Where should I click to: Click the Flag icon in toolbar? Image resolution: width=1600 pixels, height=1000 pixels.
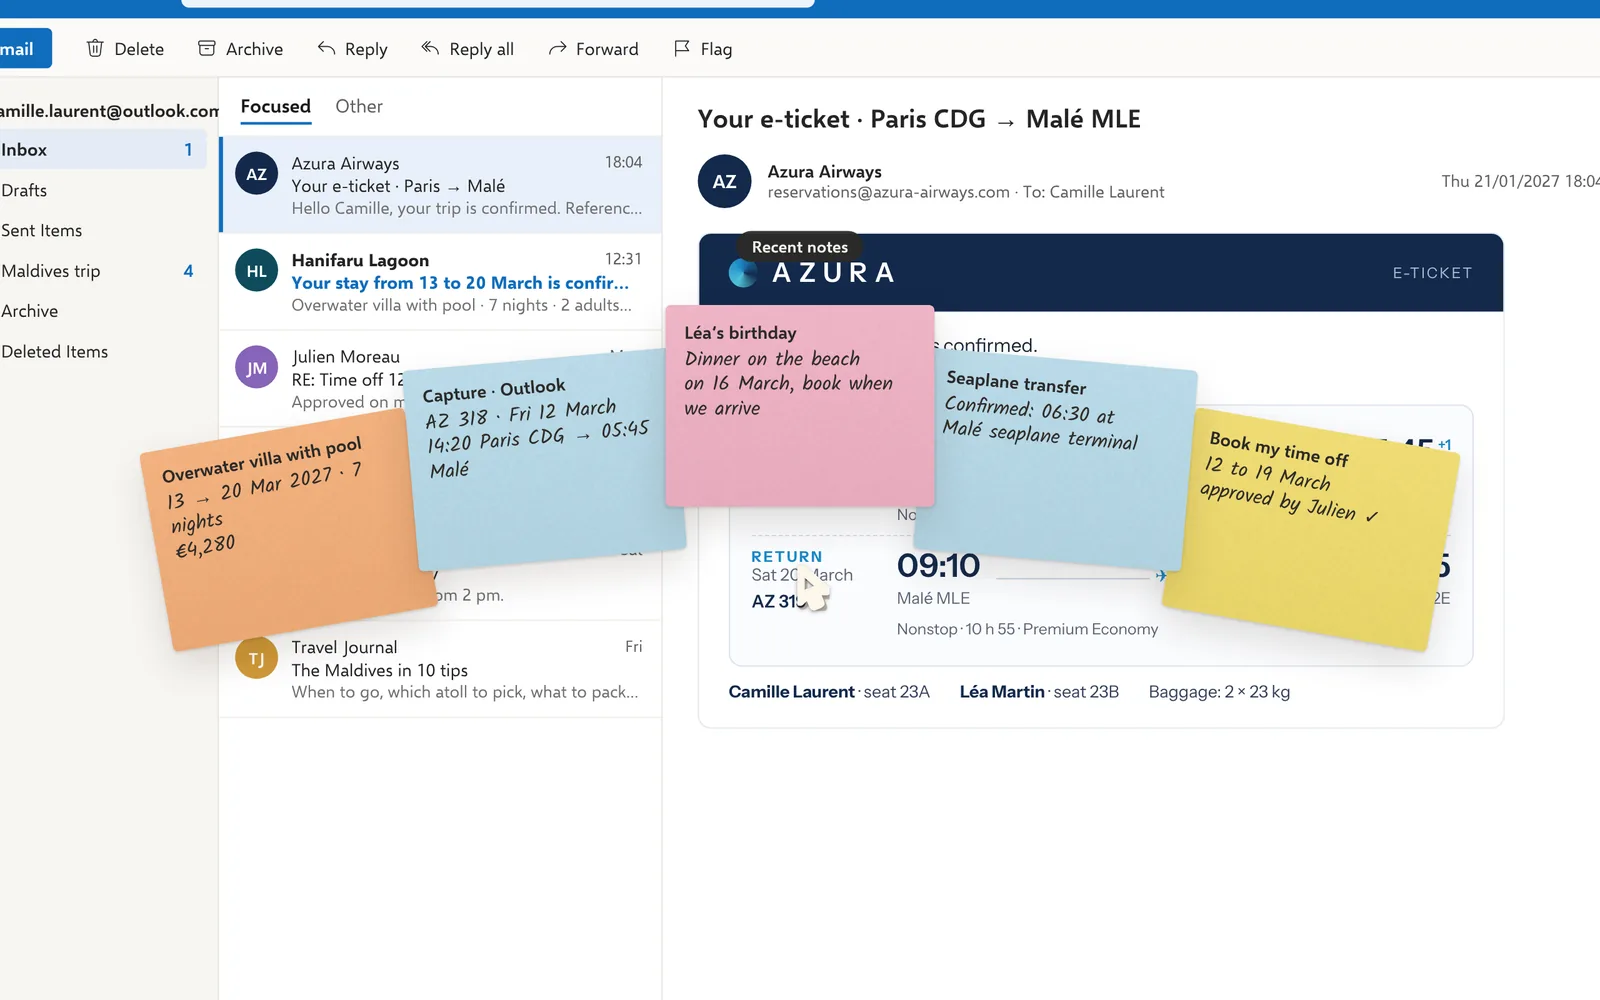pos(682,48)
